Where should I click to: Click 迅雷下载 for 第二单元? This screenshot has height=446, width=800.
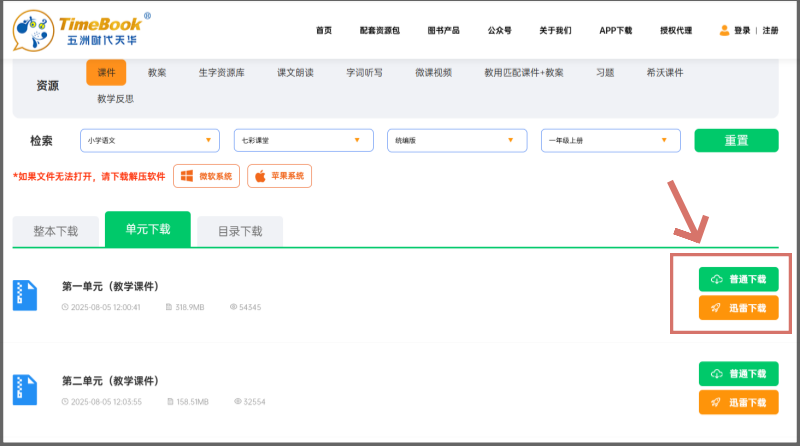click(738, 402)
